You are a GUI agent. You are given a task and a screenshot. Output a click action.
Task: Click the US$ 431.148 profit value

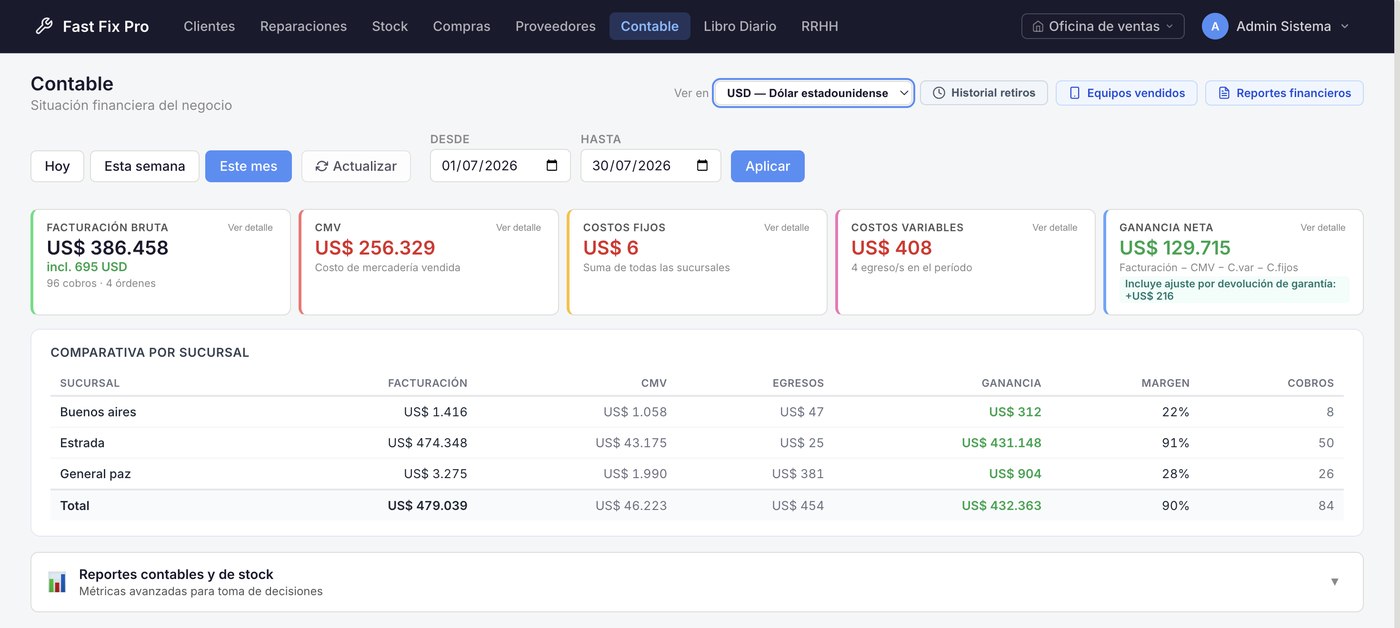tap(1002, 443)
